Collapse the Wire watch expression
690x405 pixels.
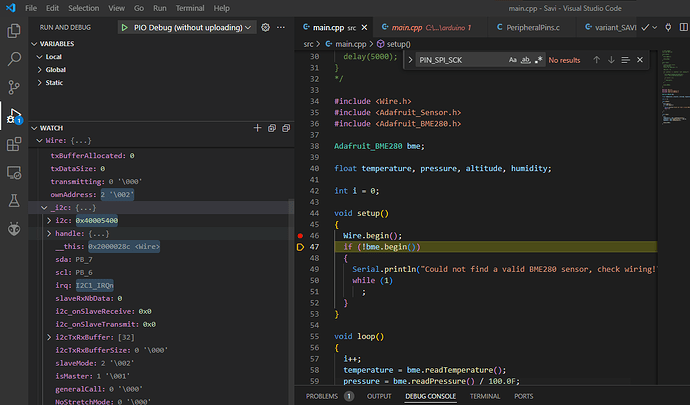pyautogui.click(x=40, y=141)
